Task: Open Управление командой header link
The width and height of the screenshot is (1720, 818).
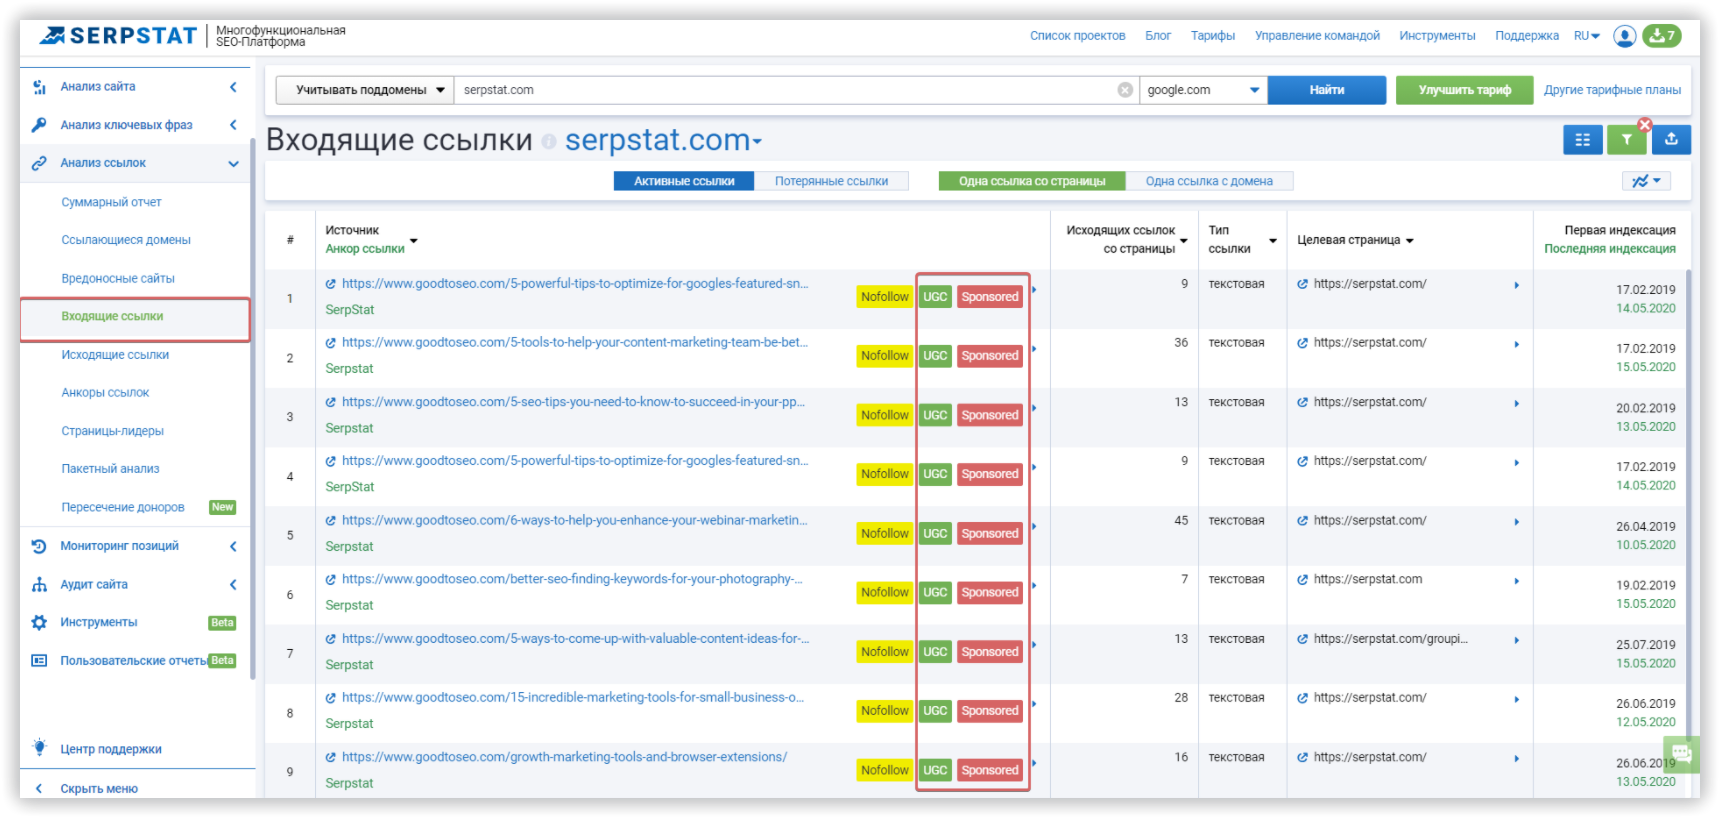Action: pos(1317,36)
